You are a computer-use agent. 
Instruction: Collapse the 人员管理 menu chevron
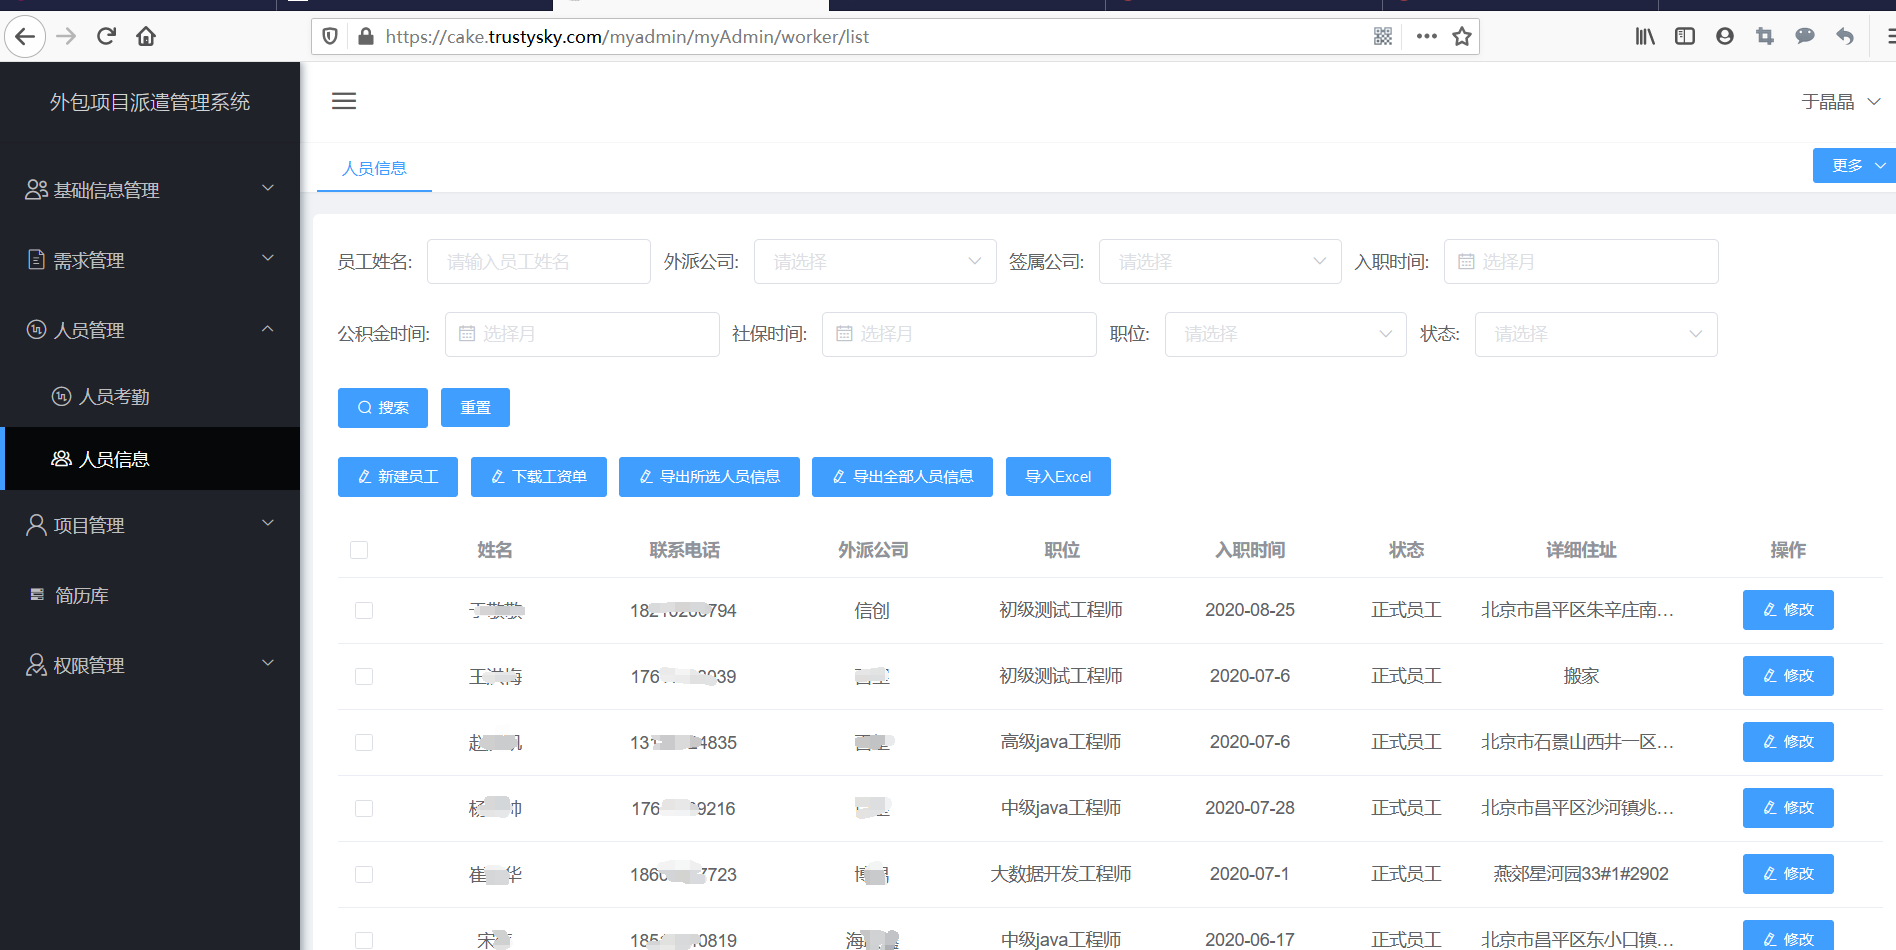268,328
